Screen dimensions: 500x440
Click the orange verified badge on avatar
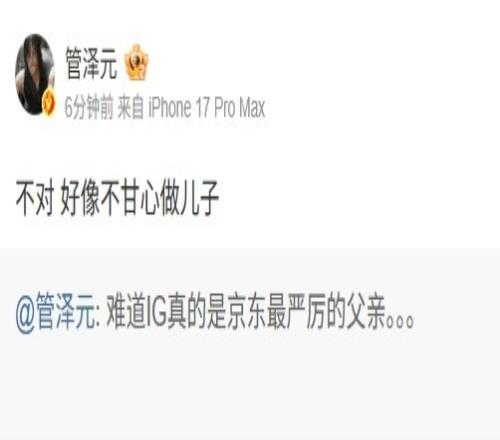[48, 104]
